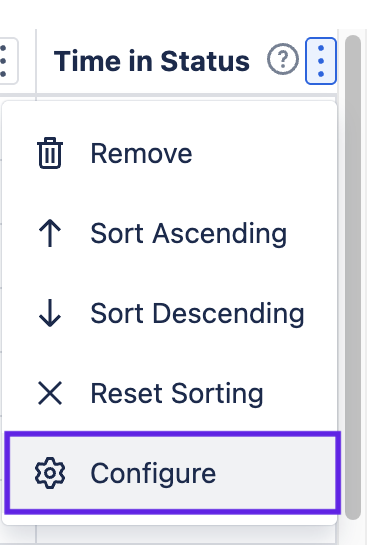Click the vertical scrollbar thumb
Viewport: 369px width, 545px height.
point(353,276)
